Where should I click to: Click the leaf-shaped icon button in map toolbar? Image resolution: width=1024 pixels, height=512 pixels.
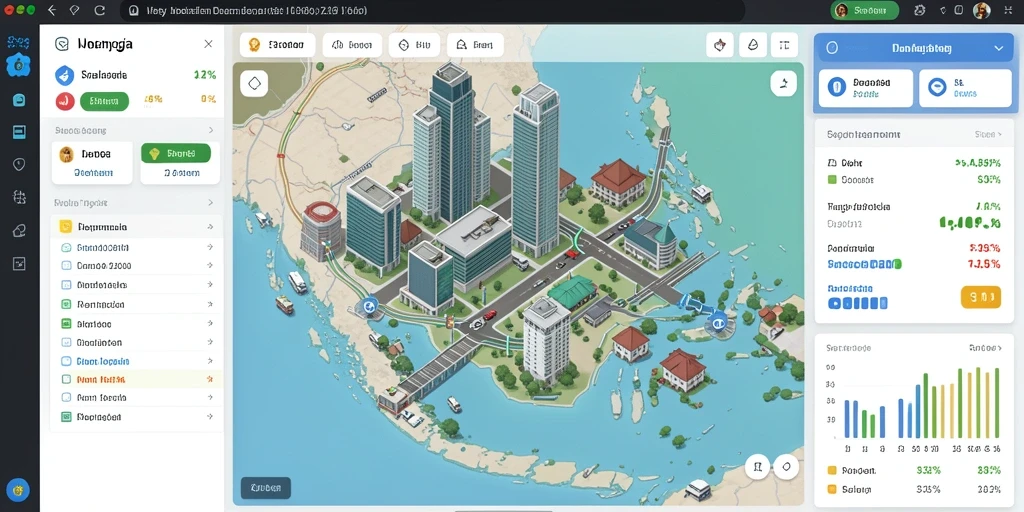click(x=753, y=45)
